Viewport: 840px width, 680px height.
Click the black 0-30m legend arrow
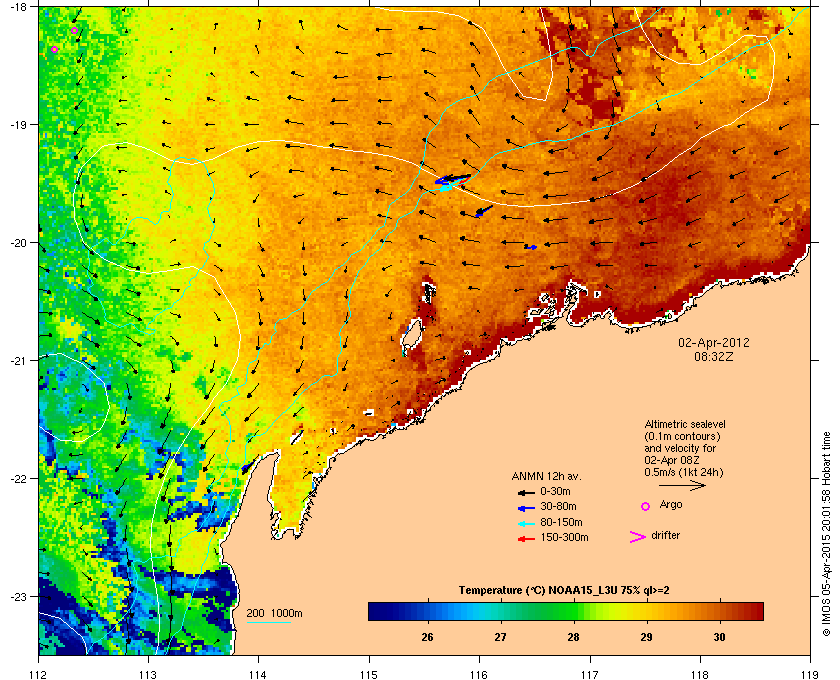(526, 492)
